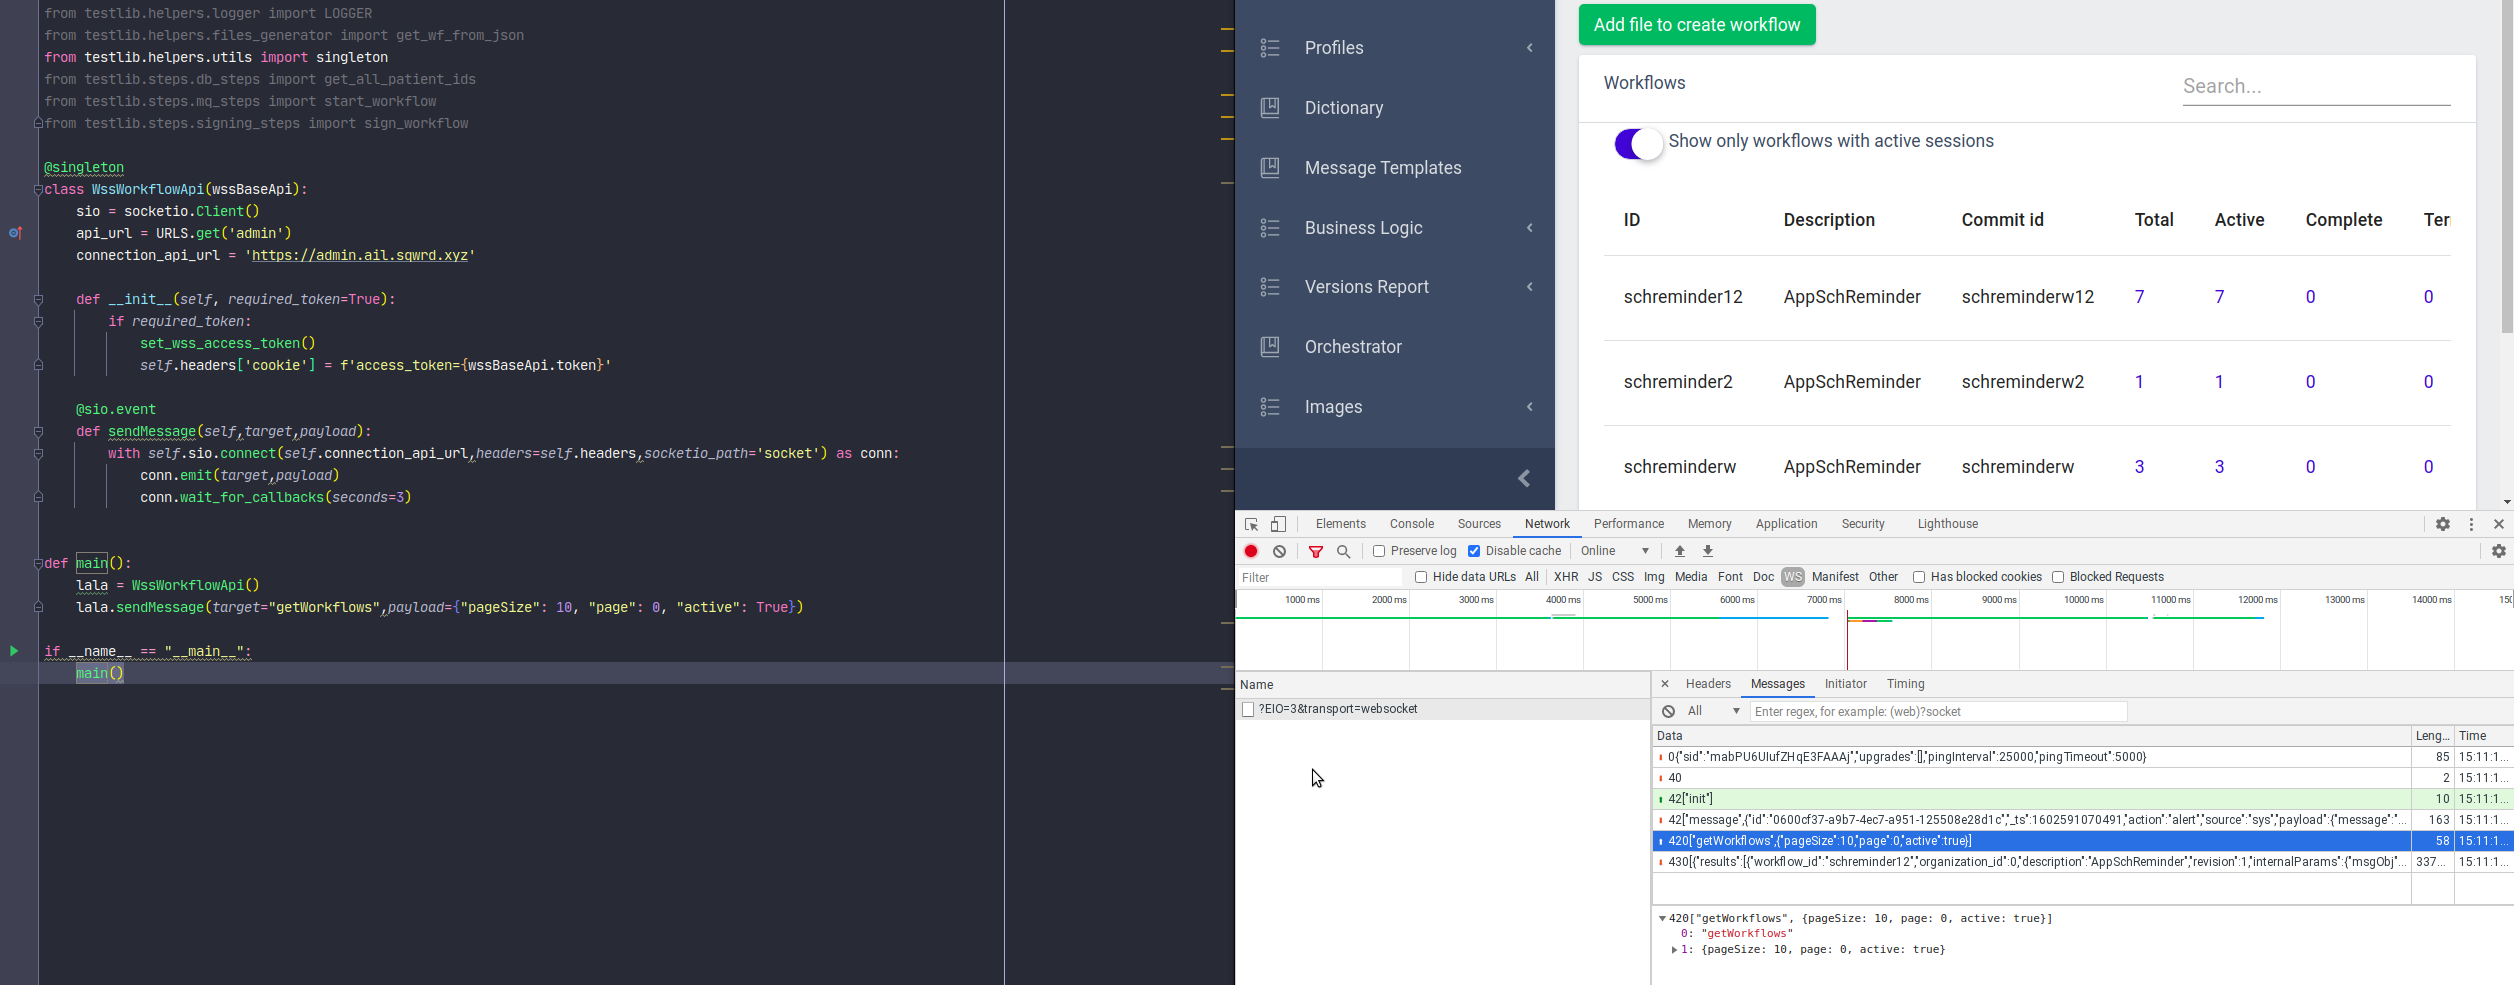
Task: Run the script with green gutter arrow
Action: point(14,651)
